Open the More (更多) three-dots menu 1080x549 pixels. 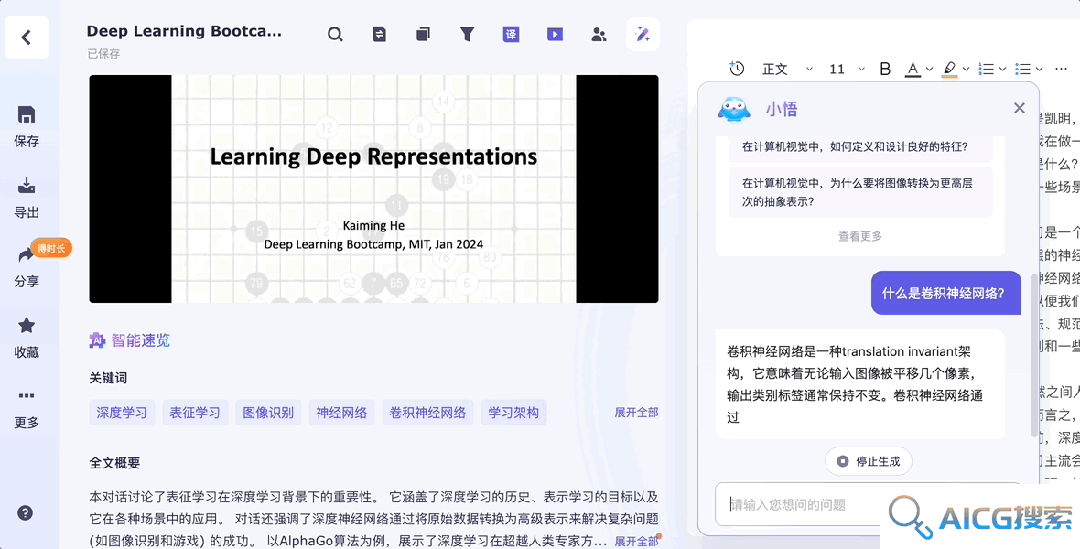pyautogui.click(x=26, y=396)
